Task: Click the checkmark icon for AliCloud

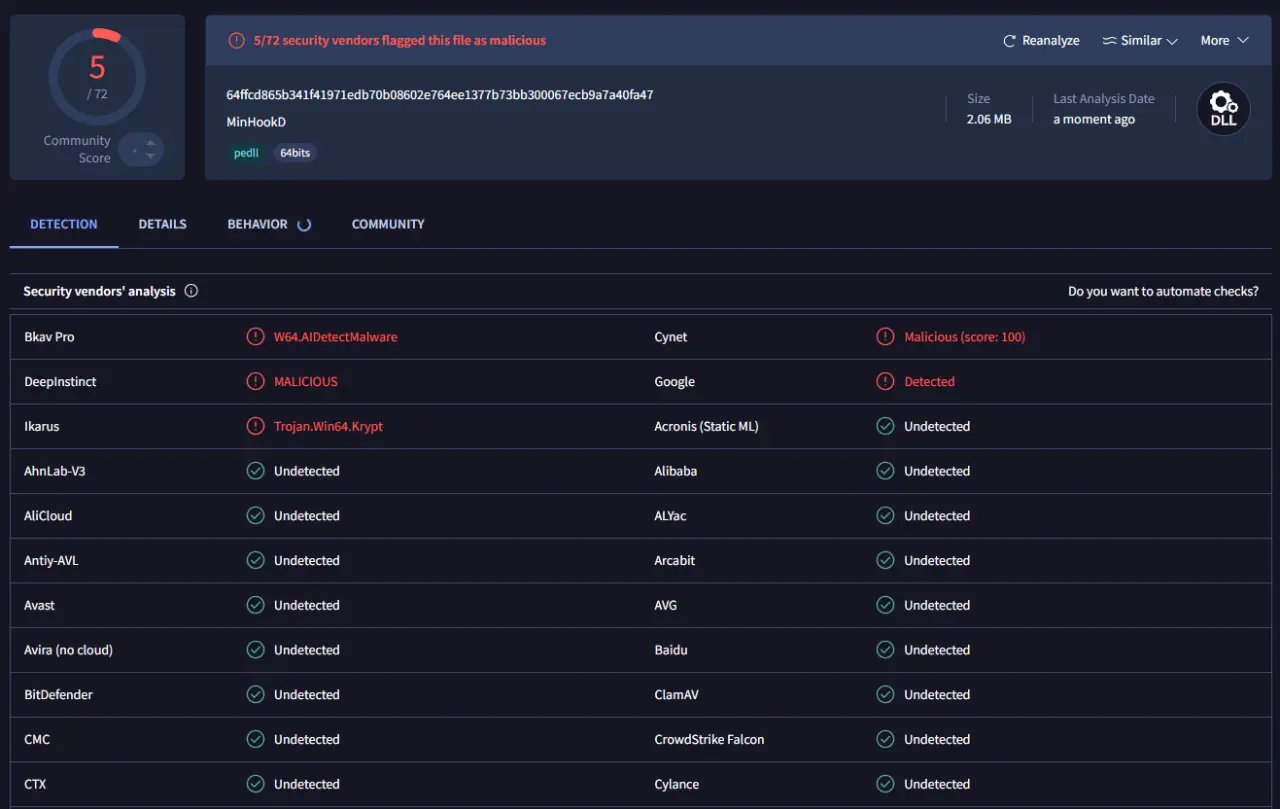Action: point(255,516)
